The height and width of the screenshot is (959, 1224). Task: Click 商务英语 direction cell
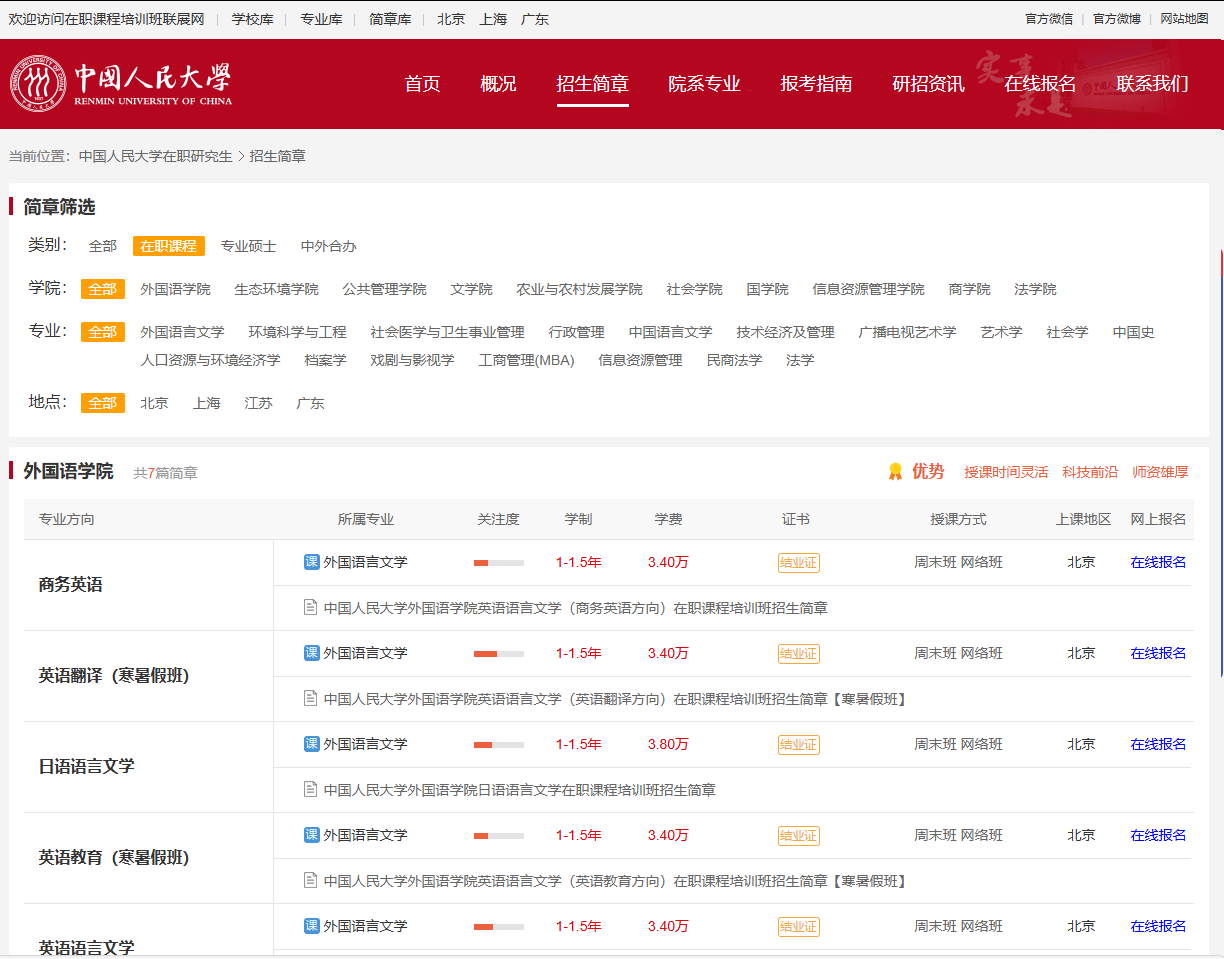click(148, 585)
